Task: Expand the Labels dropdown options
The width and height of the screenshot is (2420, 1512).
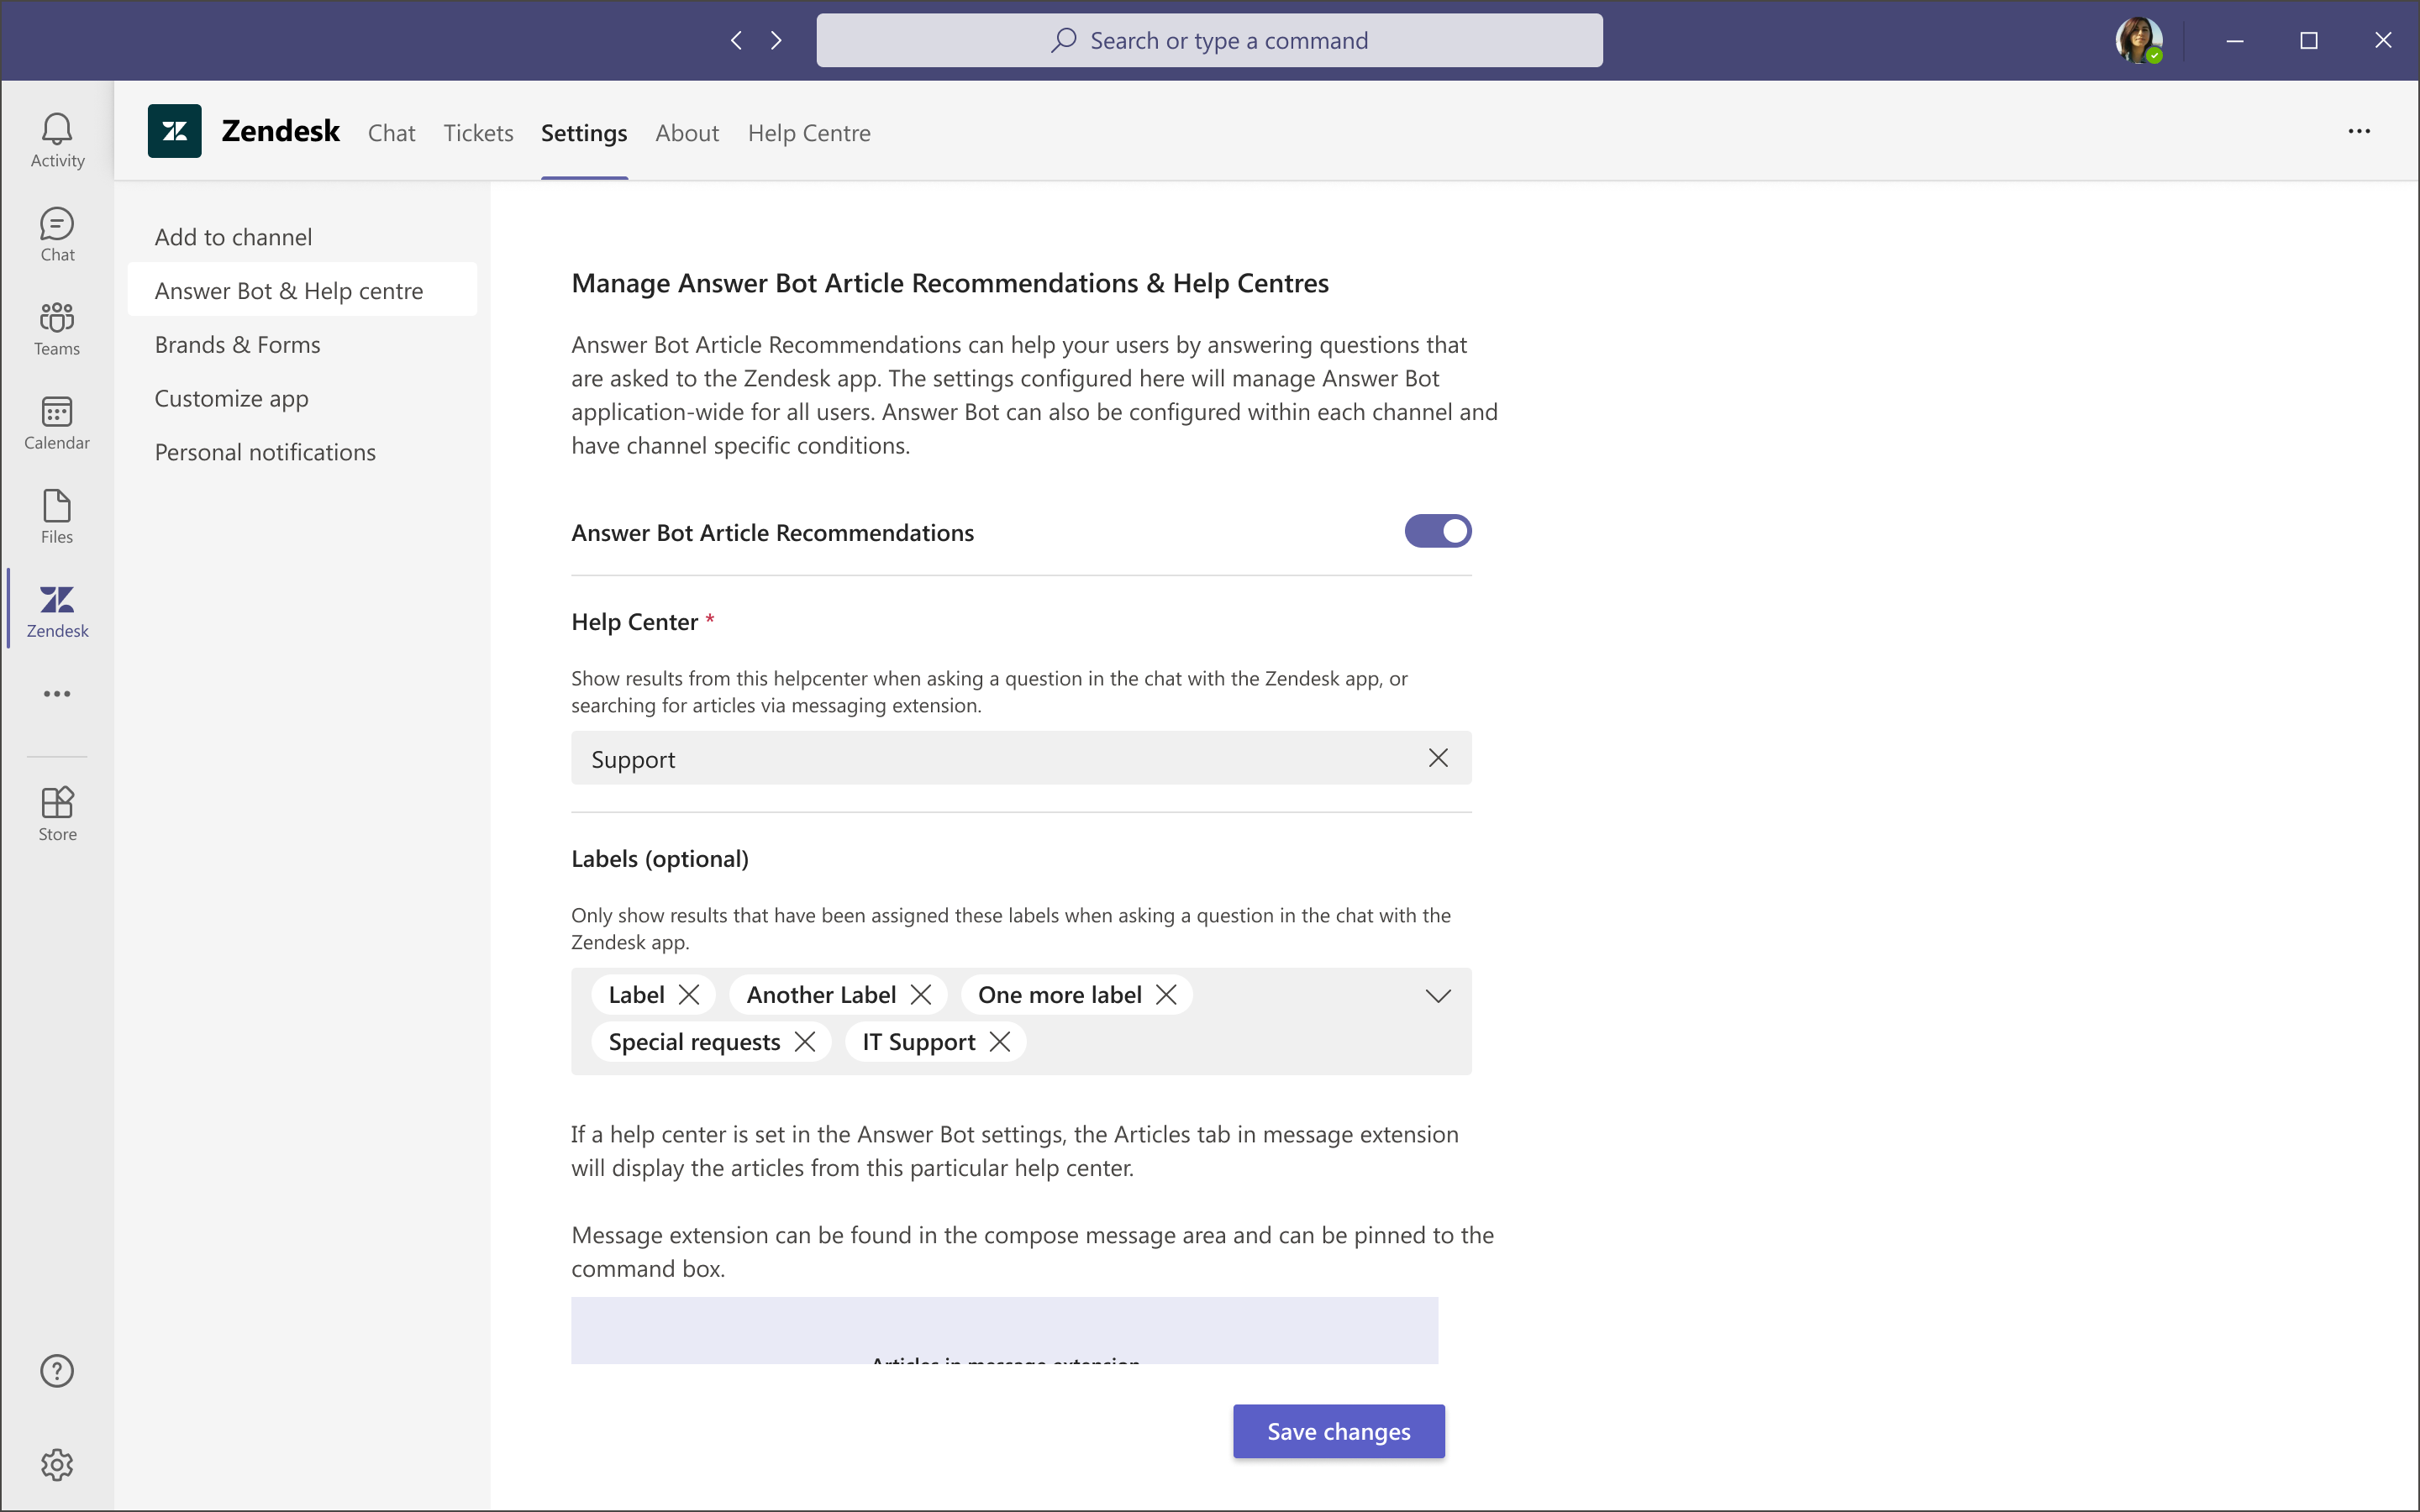Action: pos(1439,996)
